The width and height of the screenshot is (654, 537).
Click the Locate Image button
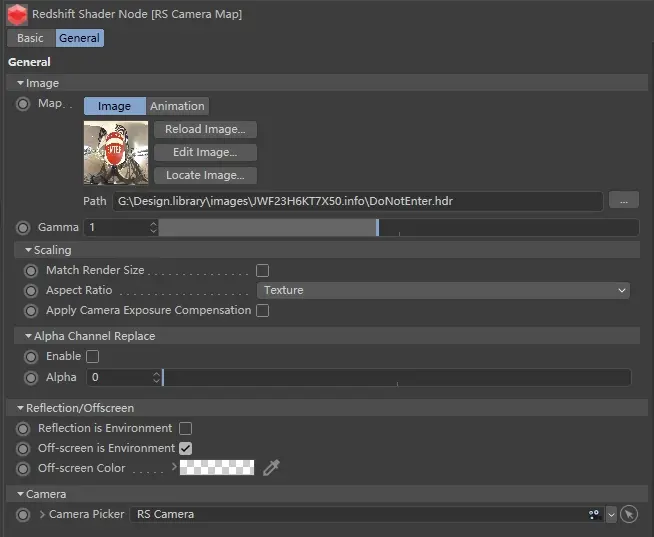point(205,175)
